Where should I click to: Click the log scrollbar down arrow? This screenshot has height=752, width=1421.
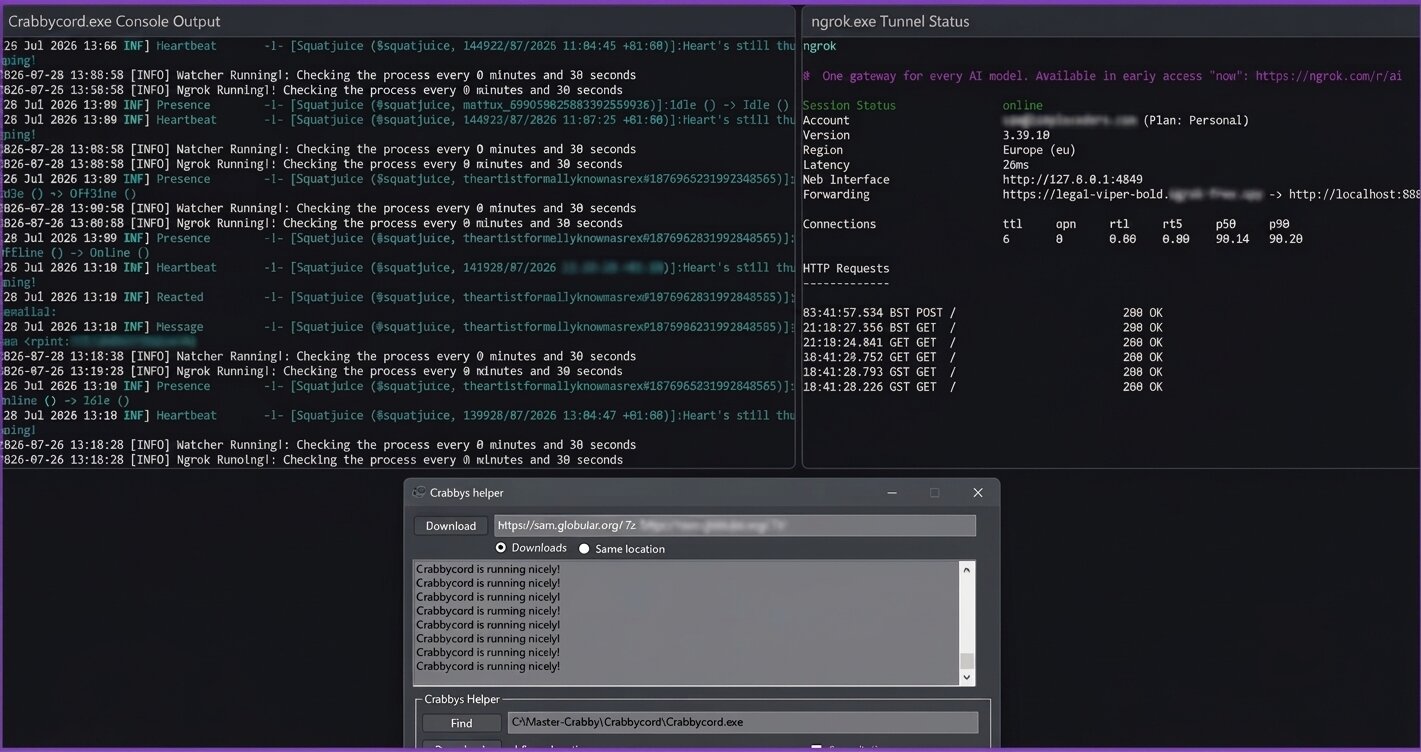(966, 677)
